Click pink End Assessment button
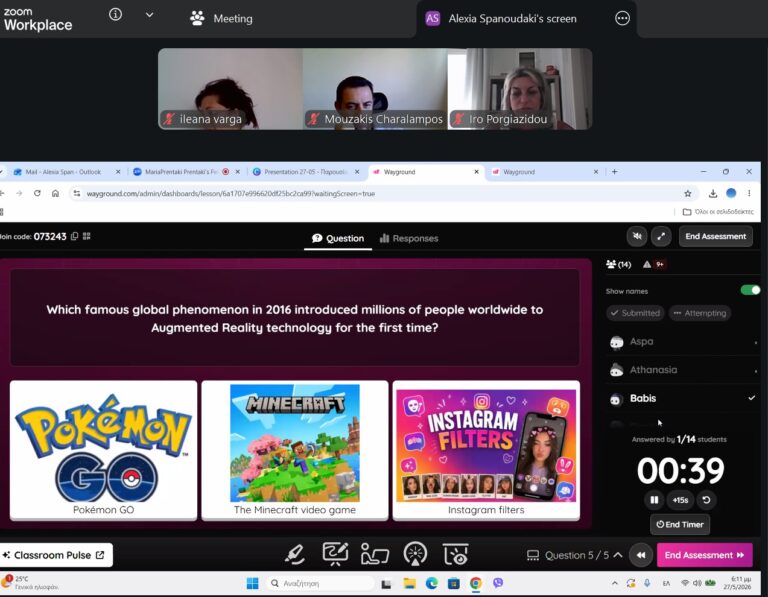This screenshot has height=597, width=768. coord(704,555)
